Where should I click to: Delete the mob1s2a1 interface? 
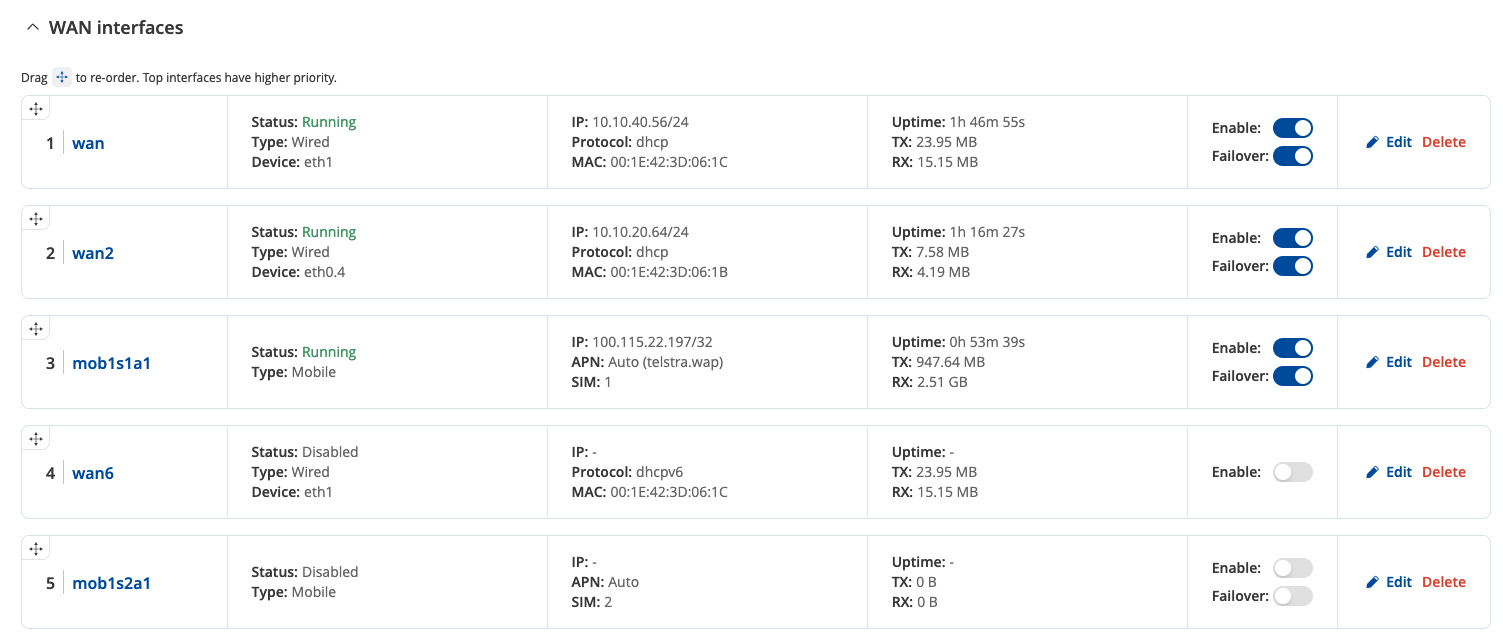pyautogui.click(x=1443, y=582)
